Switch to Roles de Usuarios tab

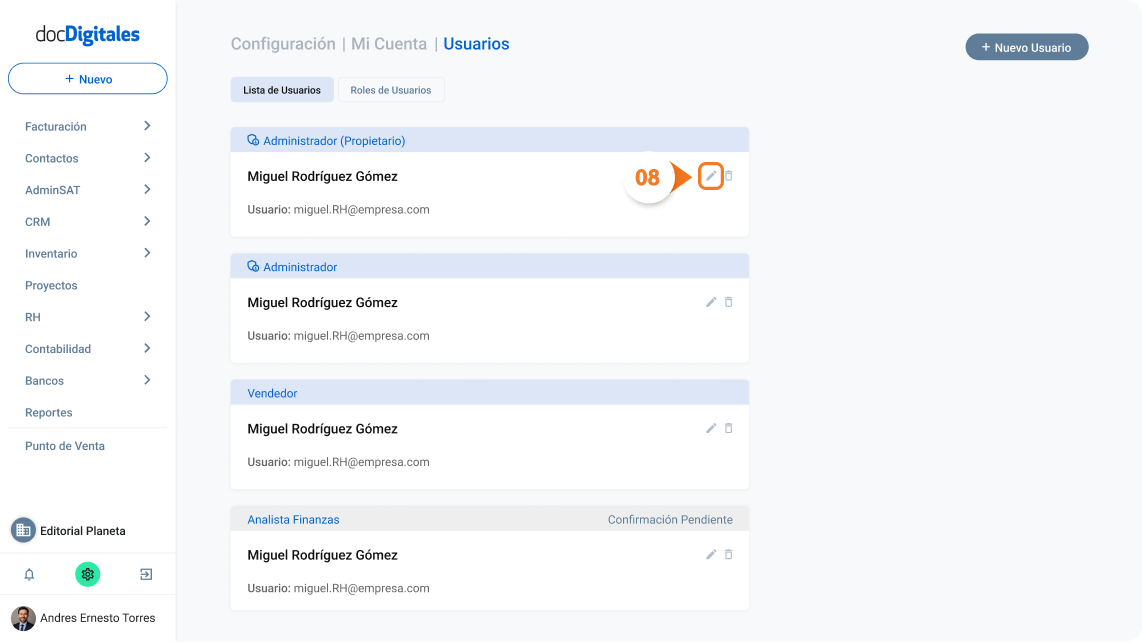pyautogui.click(x=391, y=90)
